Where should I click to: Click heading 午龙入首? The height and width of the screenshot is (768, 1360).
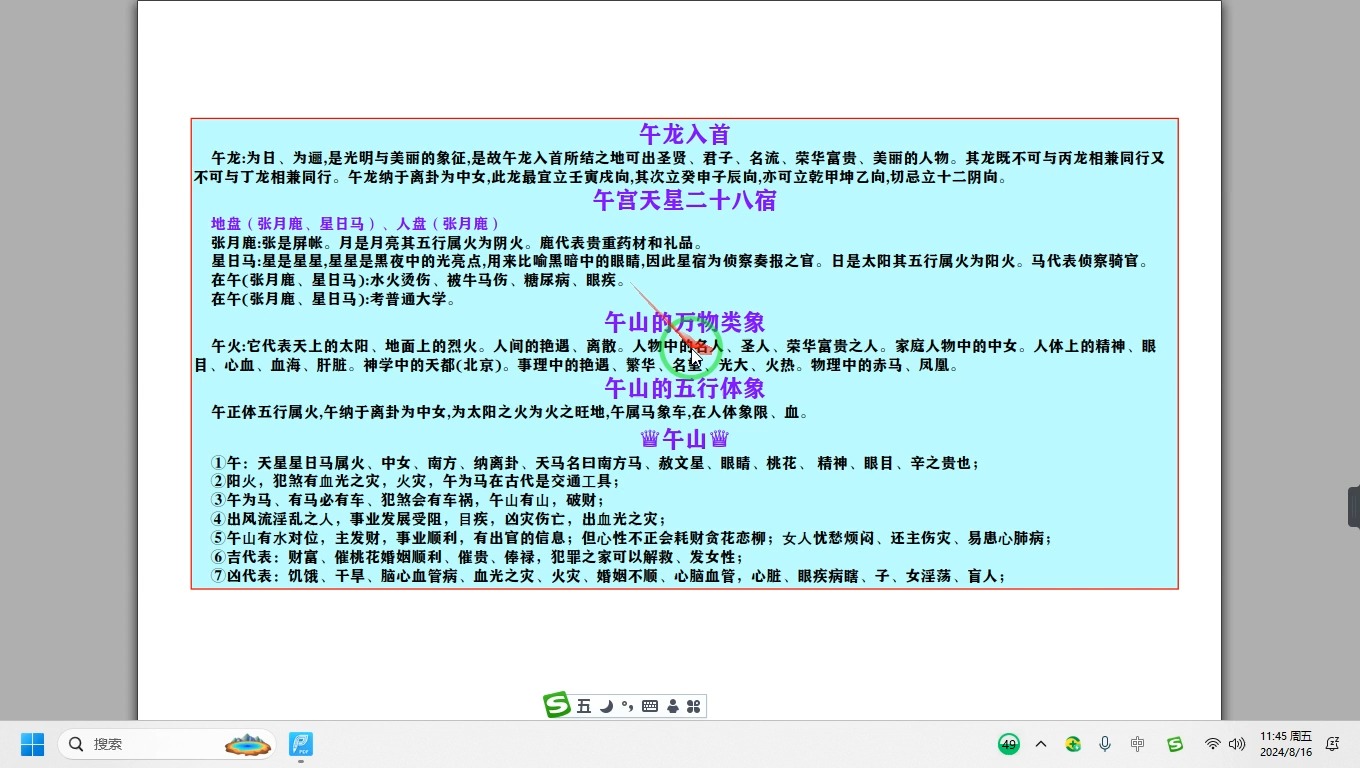[685, 134]
